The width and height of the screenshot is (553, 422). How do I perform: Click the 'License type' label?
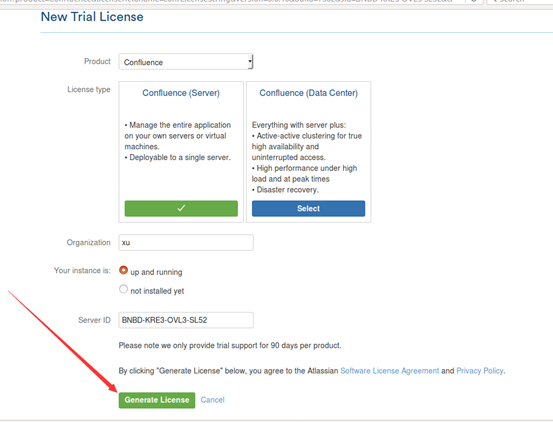pyautogui.click(x=89, y=90)
